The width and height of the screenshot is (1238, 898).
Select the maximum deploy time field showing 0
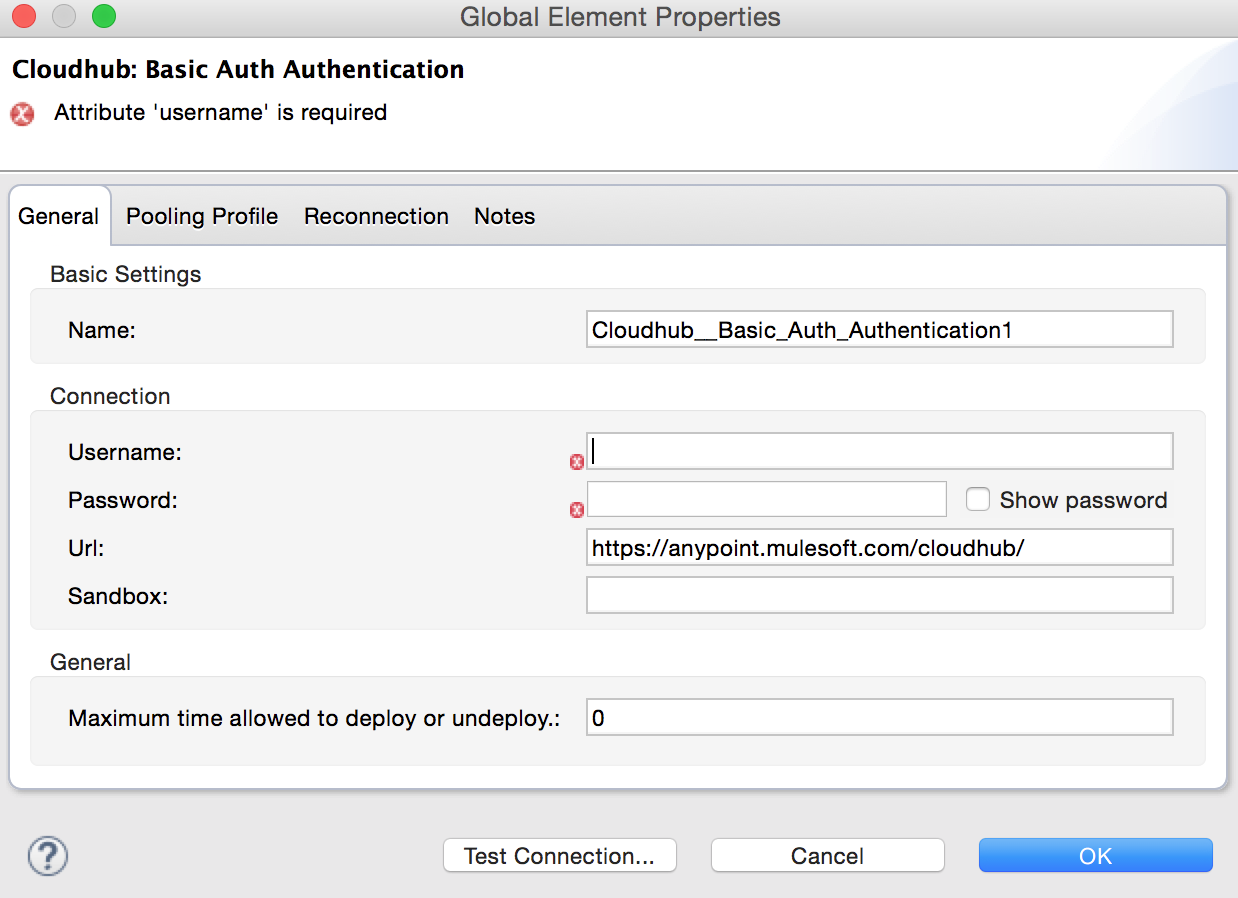[880, 716]
